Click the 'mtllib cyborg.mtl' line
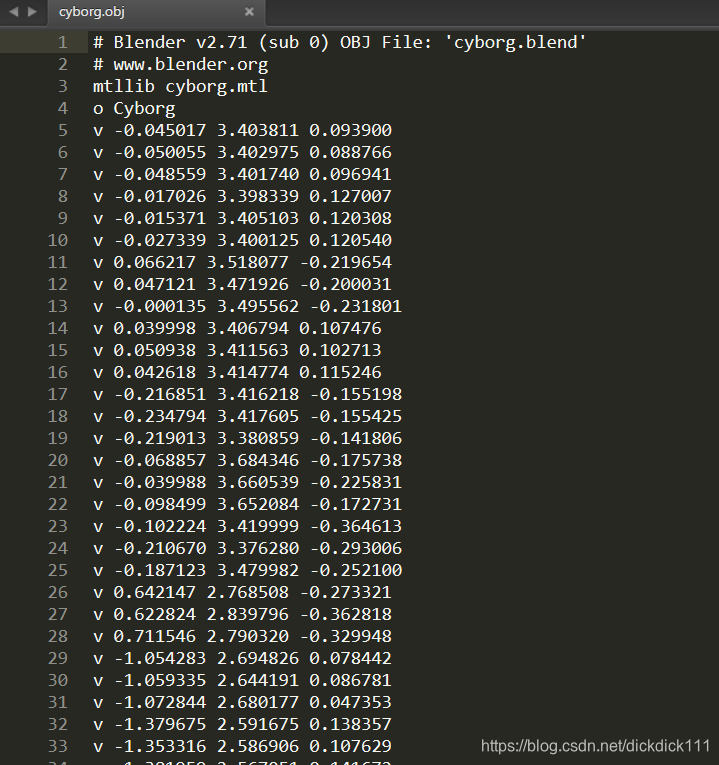Screen dimensions: 719x765 pos(180,86)
